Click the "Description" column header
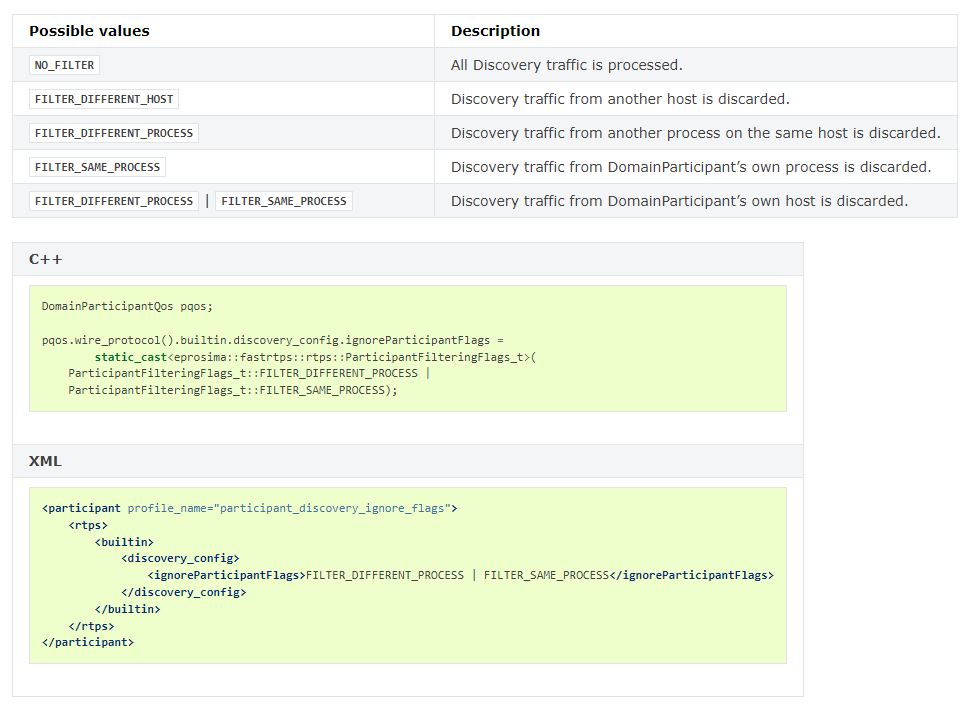The height and width of the screenshot is (712, 979). pyautogui.click(x=495, y=31)
